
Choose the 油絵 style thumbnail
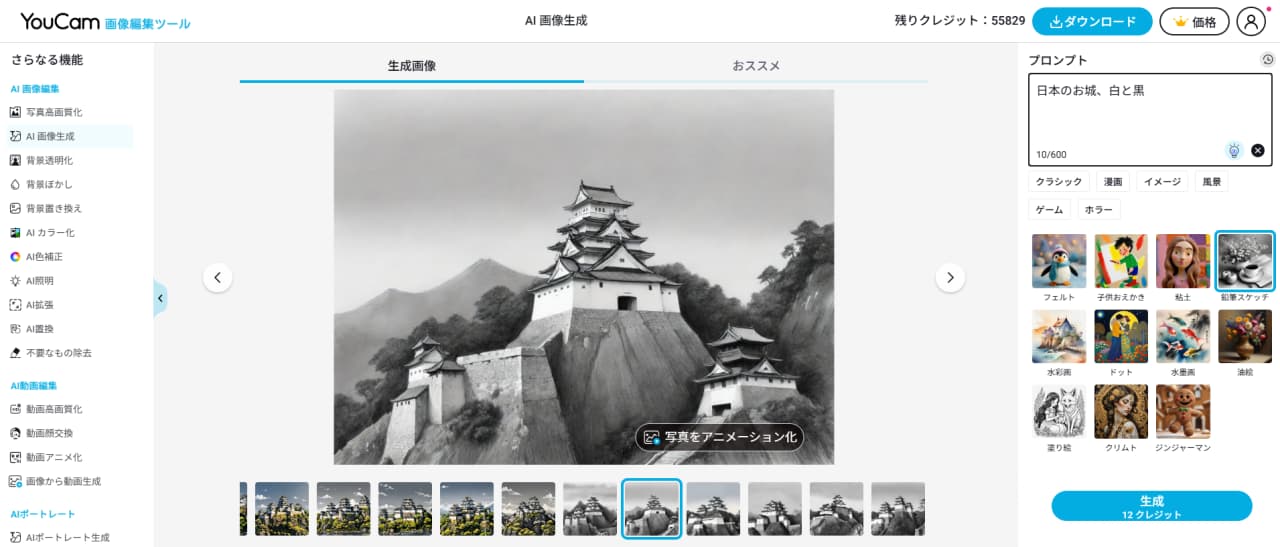(1245, 336)
